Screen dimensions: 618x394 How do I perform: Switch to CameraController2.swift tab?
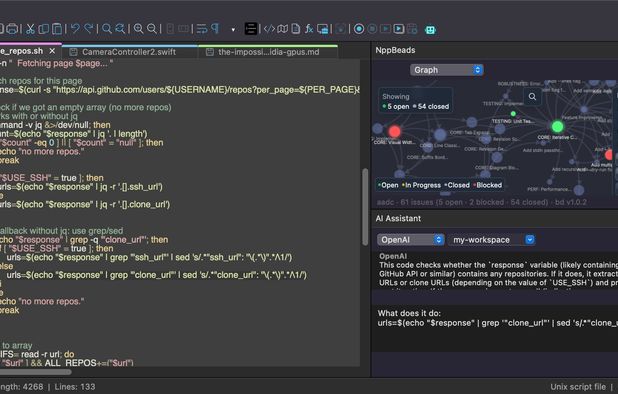click(x=129, y=52)
